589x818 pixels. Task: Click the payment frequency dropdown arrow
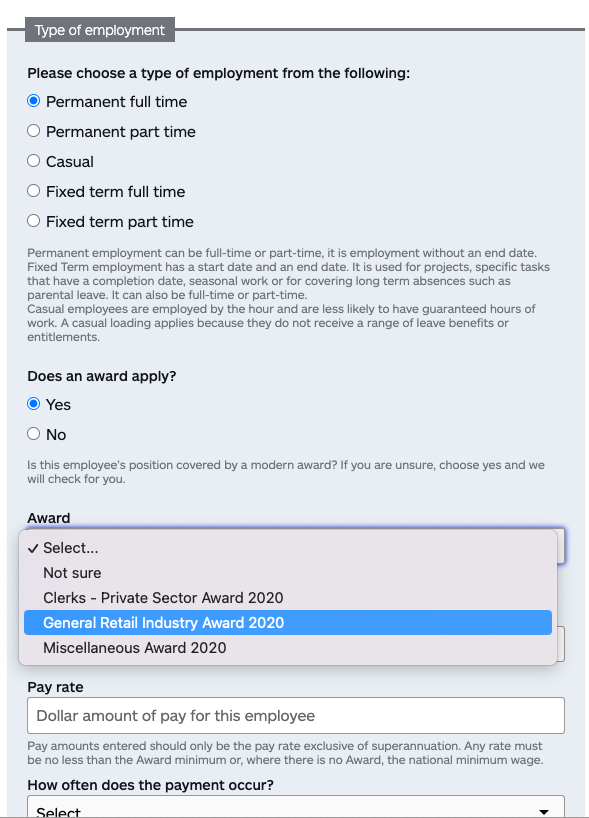click(x=544, y=812)
